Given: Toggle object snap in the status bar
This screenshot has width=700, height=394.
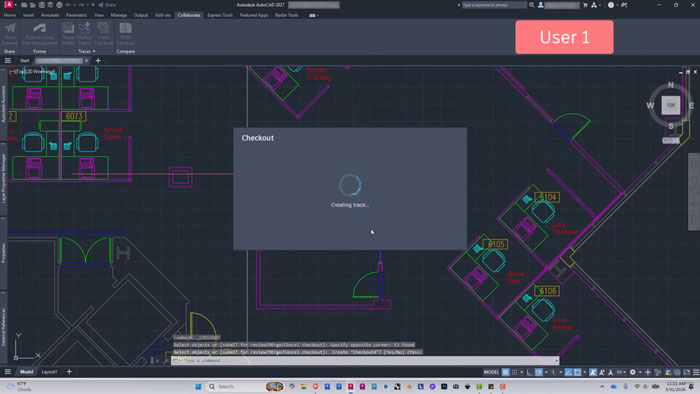Looking at the screenshot, I should click(577, 372).
